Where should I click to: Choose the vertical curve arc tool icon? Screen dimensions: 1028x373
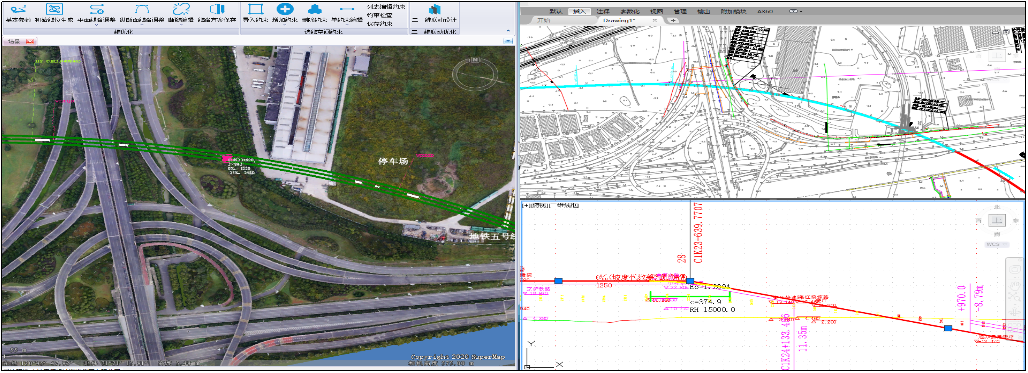(x=141, y=9)
